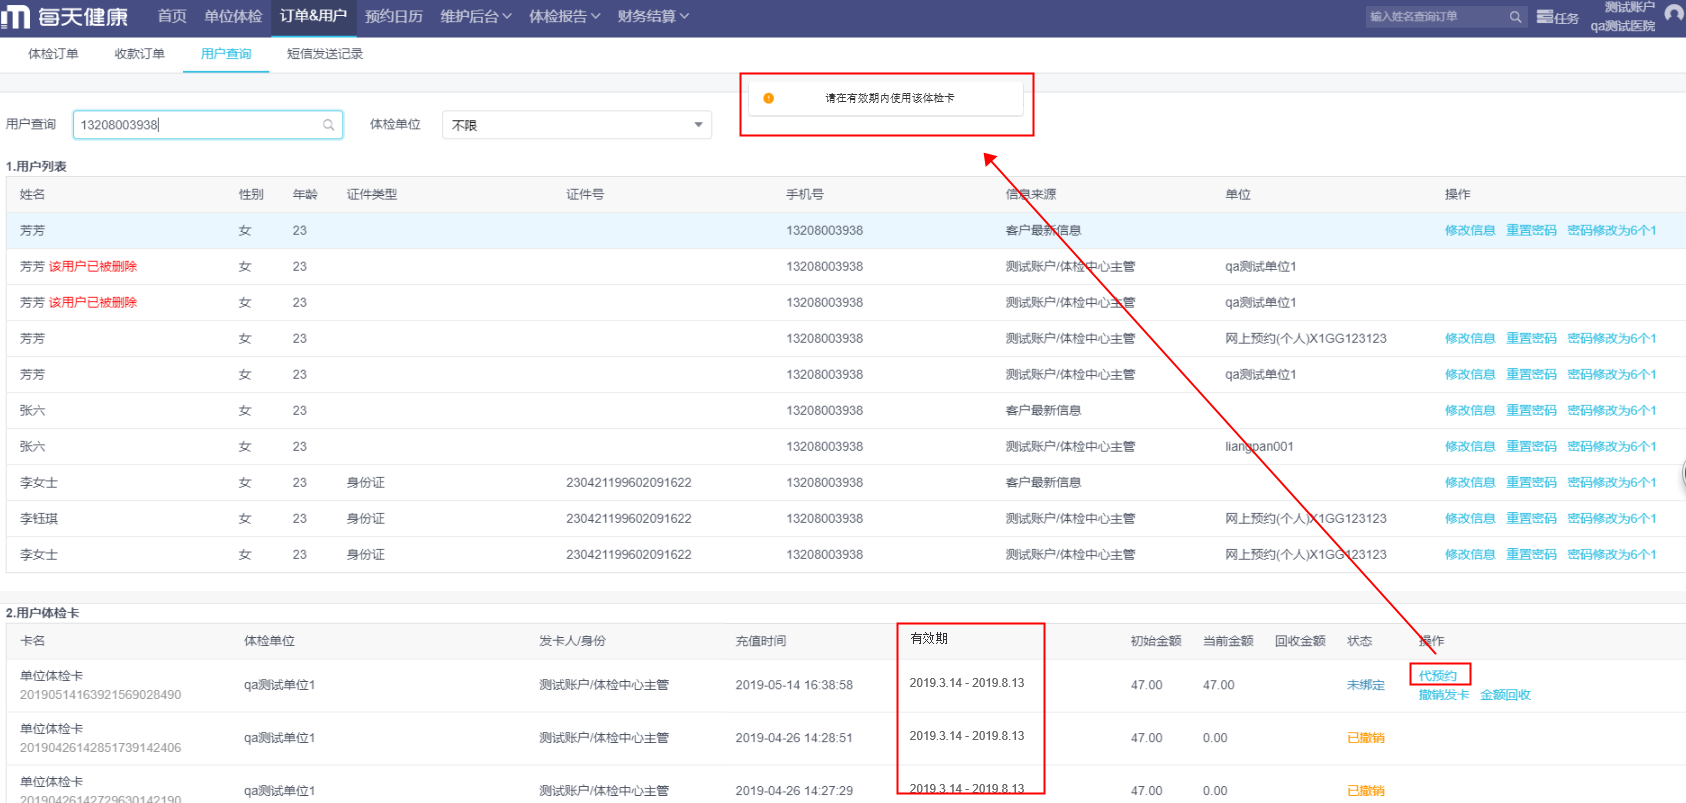Open the 短信发送记录 tab
The width and height of the screenshot is (1686, 803).
(325, 54)
